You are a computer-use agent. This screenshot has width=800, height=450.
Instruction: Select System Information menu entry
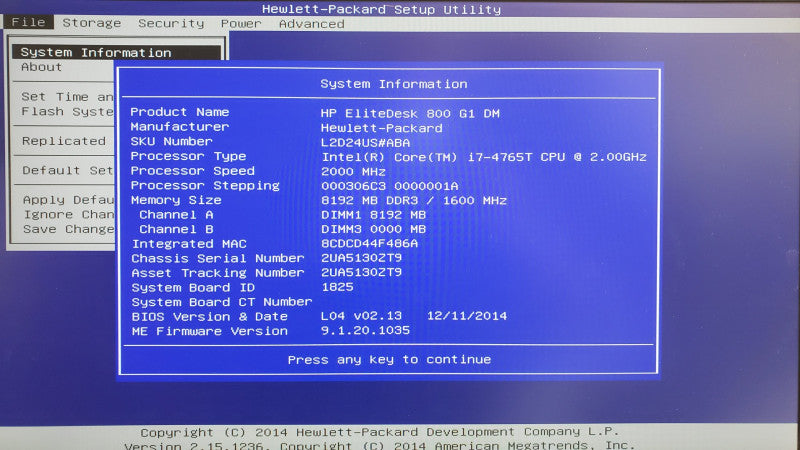[x=117, y=52]
